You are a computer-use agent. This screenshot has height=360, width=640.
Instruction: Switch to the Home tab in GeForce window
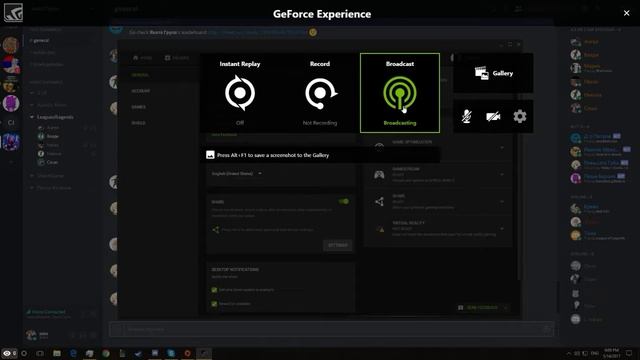142,58
